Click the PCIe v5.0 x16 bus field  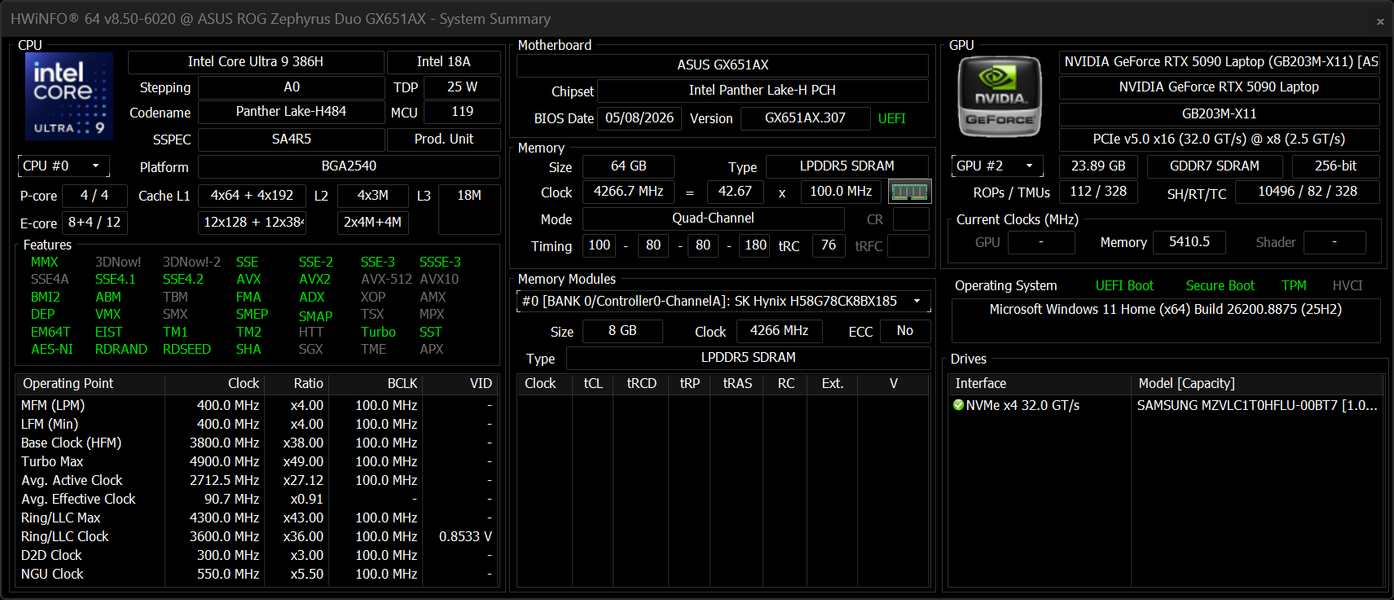click(x=1219, y=139)
